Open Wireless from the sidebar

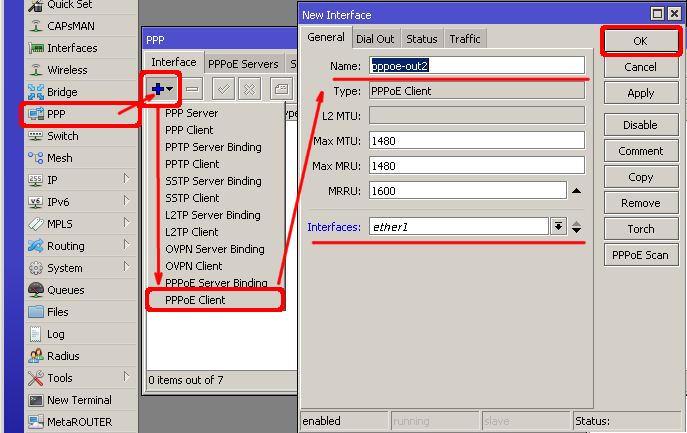(x=67, y=70)
